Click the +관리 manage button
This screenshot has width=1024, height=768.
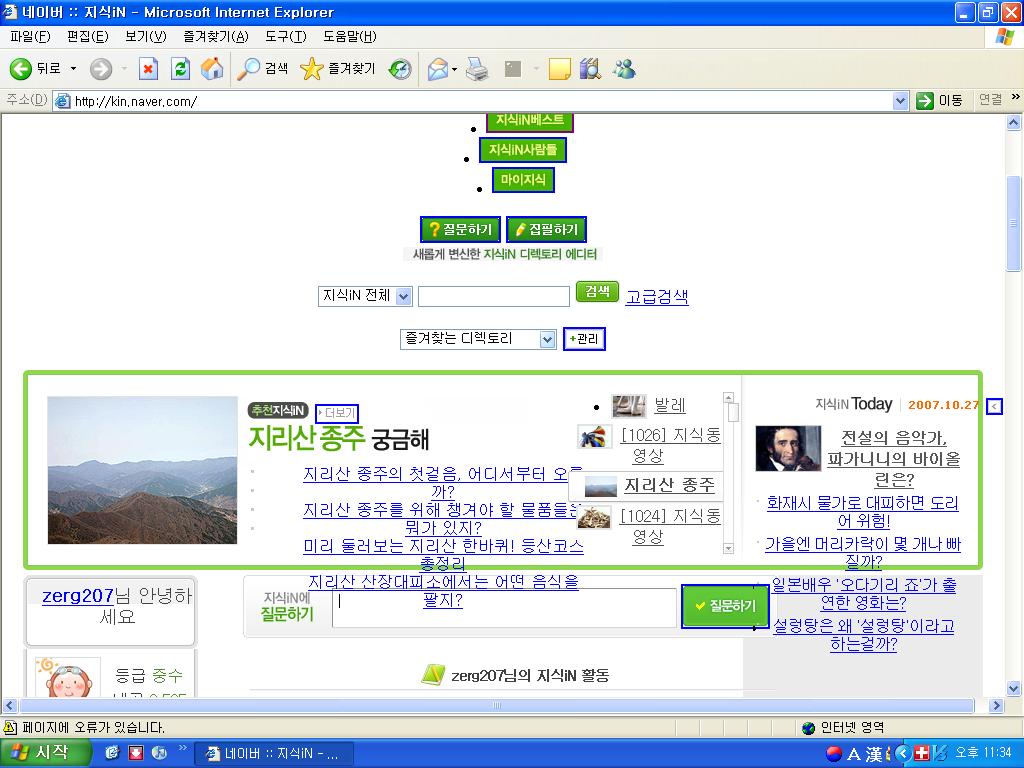tap(584, 339)
